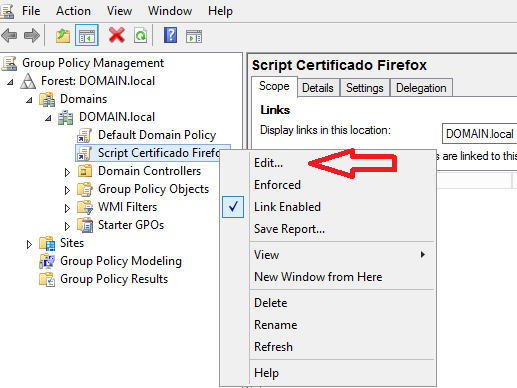Switch to the Details tab
Viewport: 517px width, 388px height.
coord(318,88)
